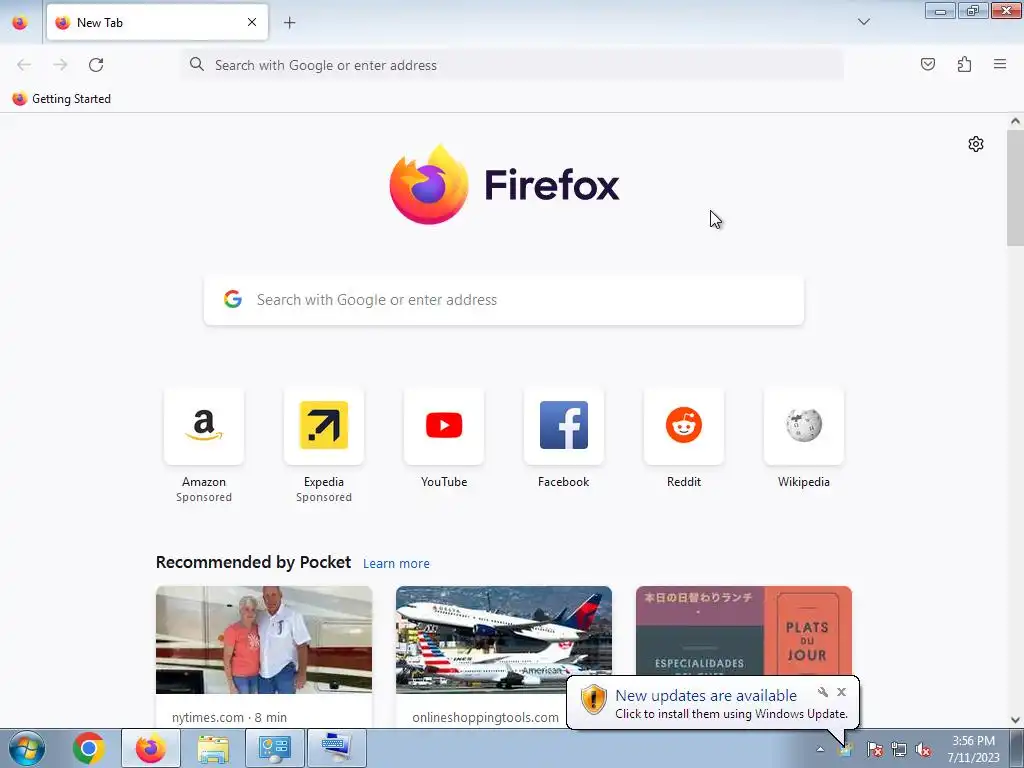Show hidden tray icons arrow
1024x768 pixels.
(x=820, y=749)
